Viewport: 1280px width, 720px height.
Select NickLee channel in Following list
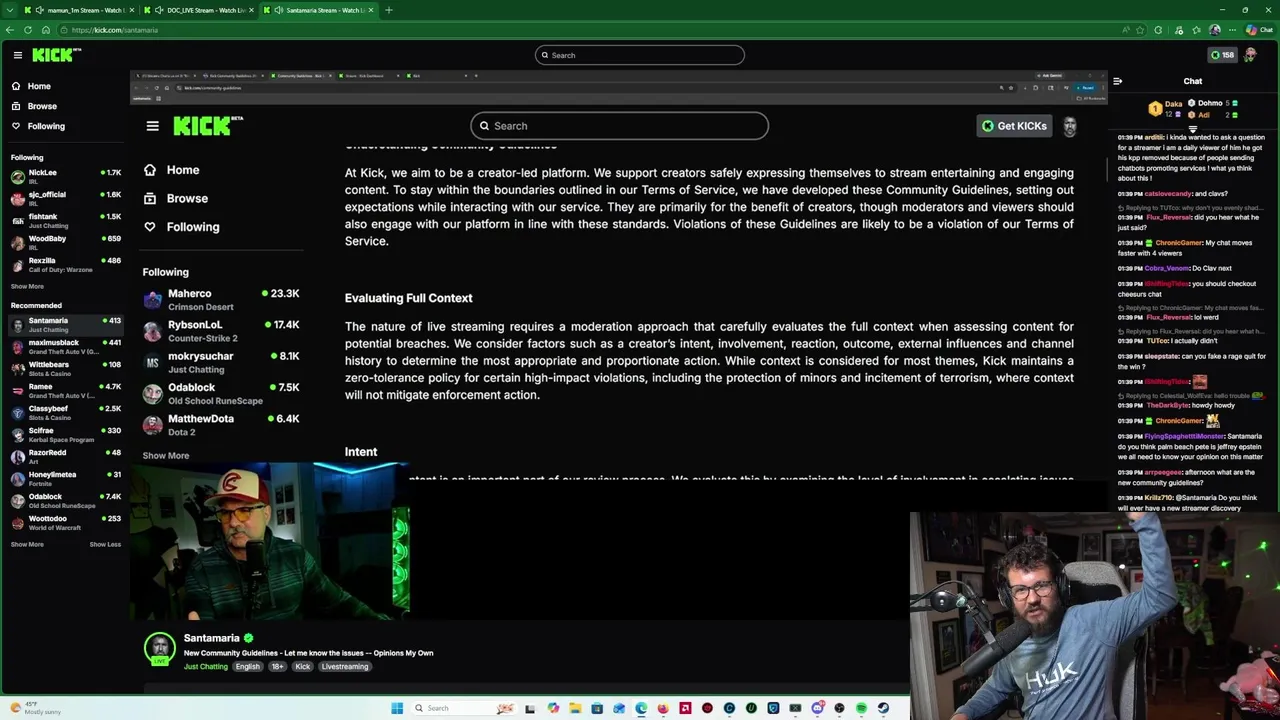[65, 176]
